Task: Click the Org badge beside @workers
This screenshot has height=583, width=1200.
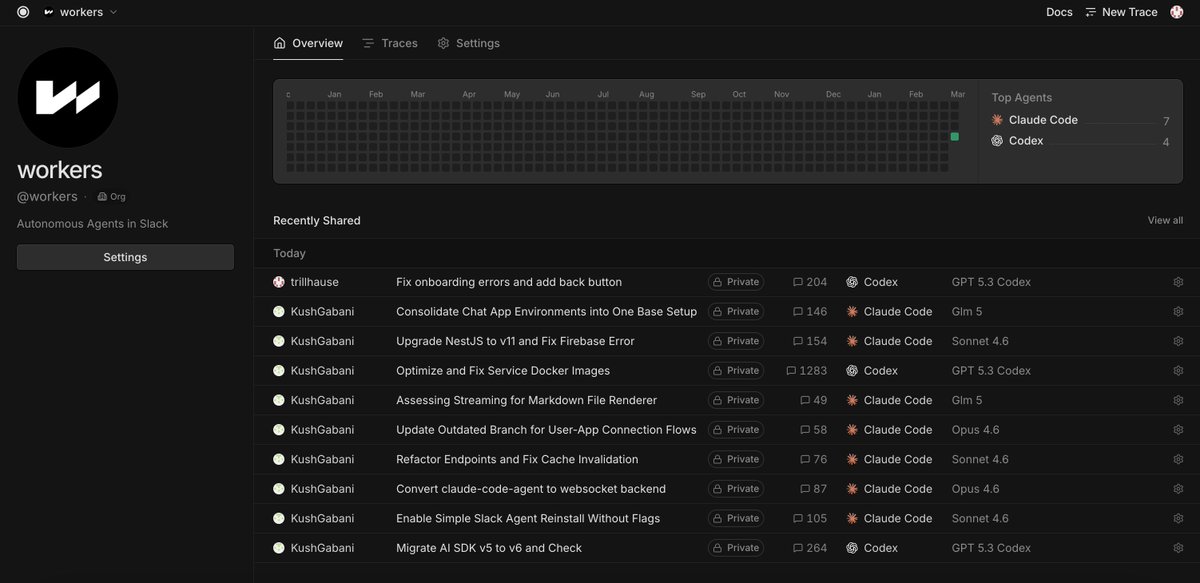Action: click(111, 197)
